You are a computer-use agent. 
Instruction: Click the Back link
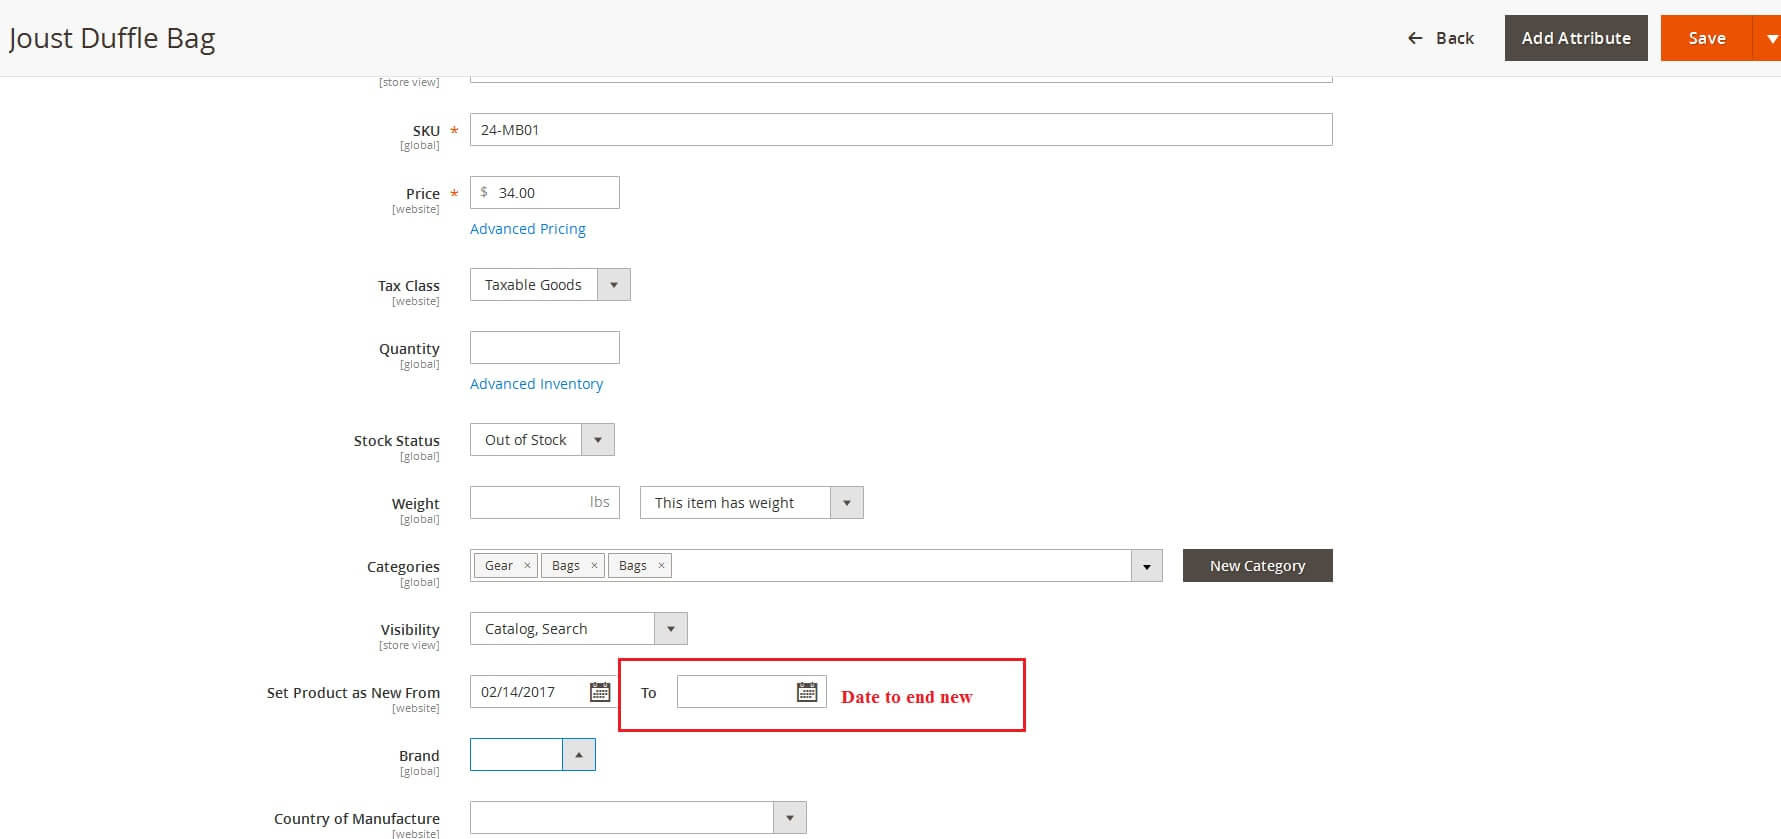pos(1440,38)
